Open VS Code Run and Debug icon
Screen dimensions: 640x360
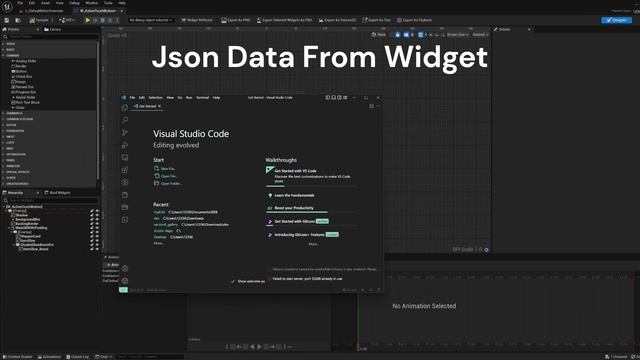pos(125,145)
